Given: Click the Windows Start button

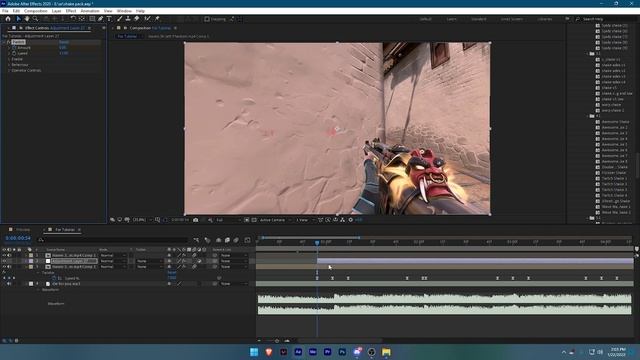Looking at the screenshot, I should [254, 352].
